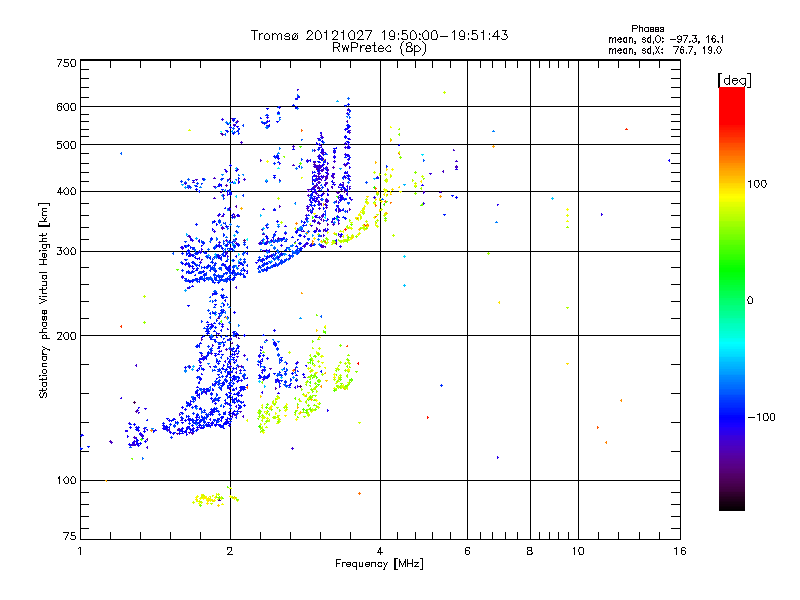This screenshot has height=600, width=800.
Task: Click the y-axis tick label '600'
Action: [x=66, y=107]
